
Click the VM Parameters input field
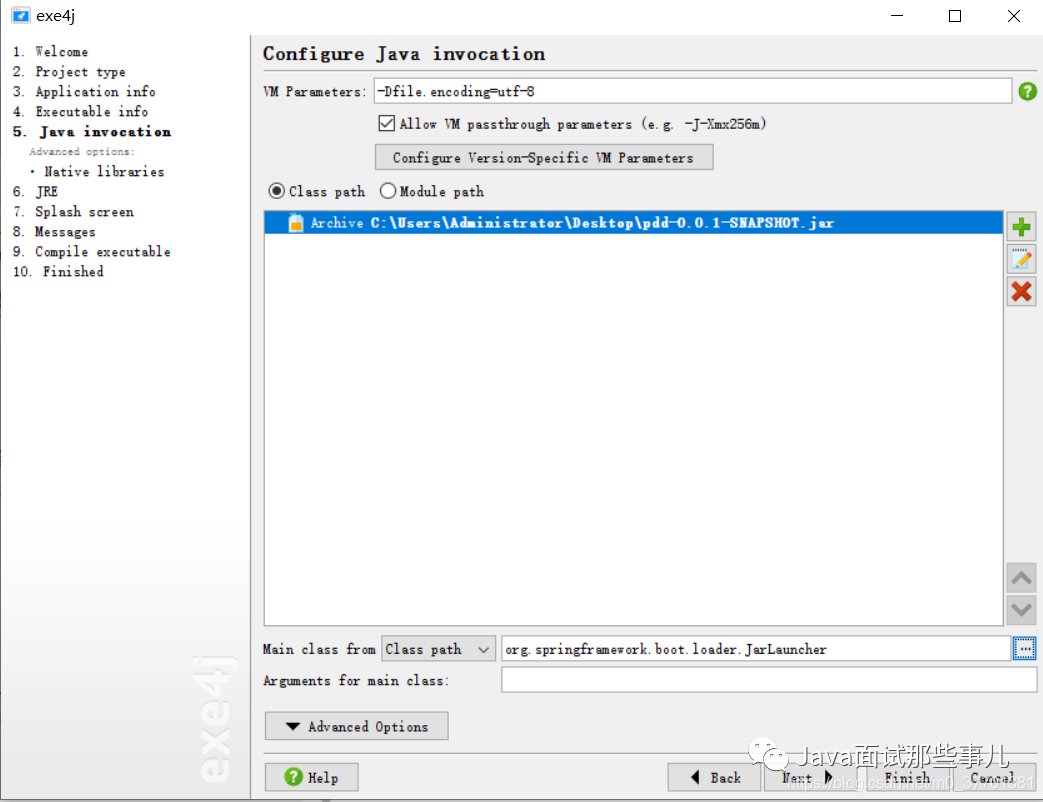click(692, 91)
